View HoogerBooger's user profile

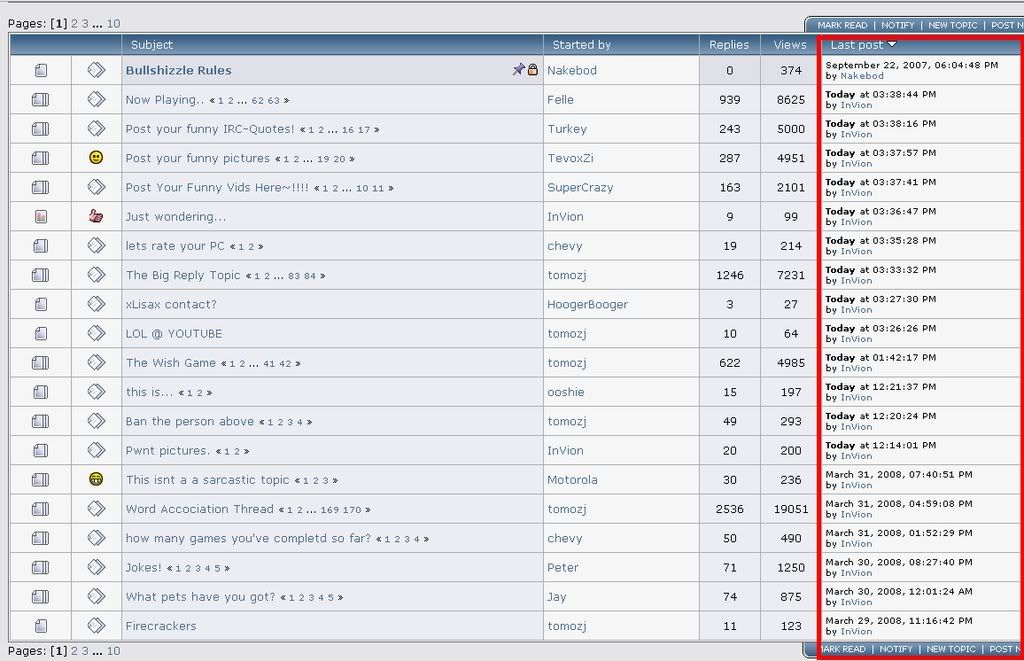pos(587,304)
